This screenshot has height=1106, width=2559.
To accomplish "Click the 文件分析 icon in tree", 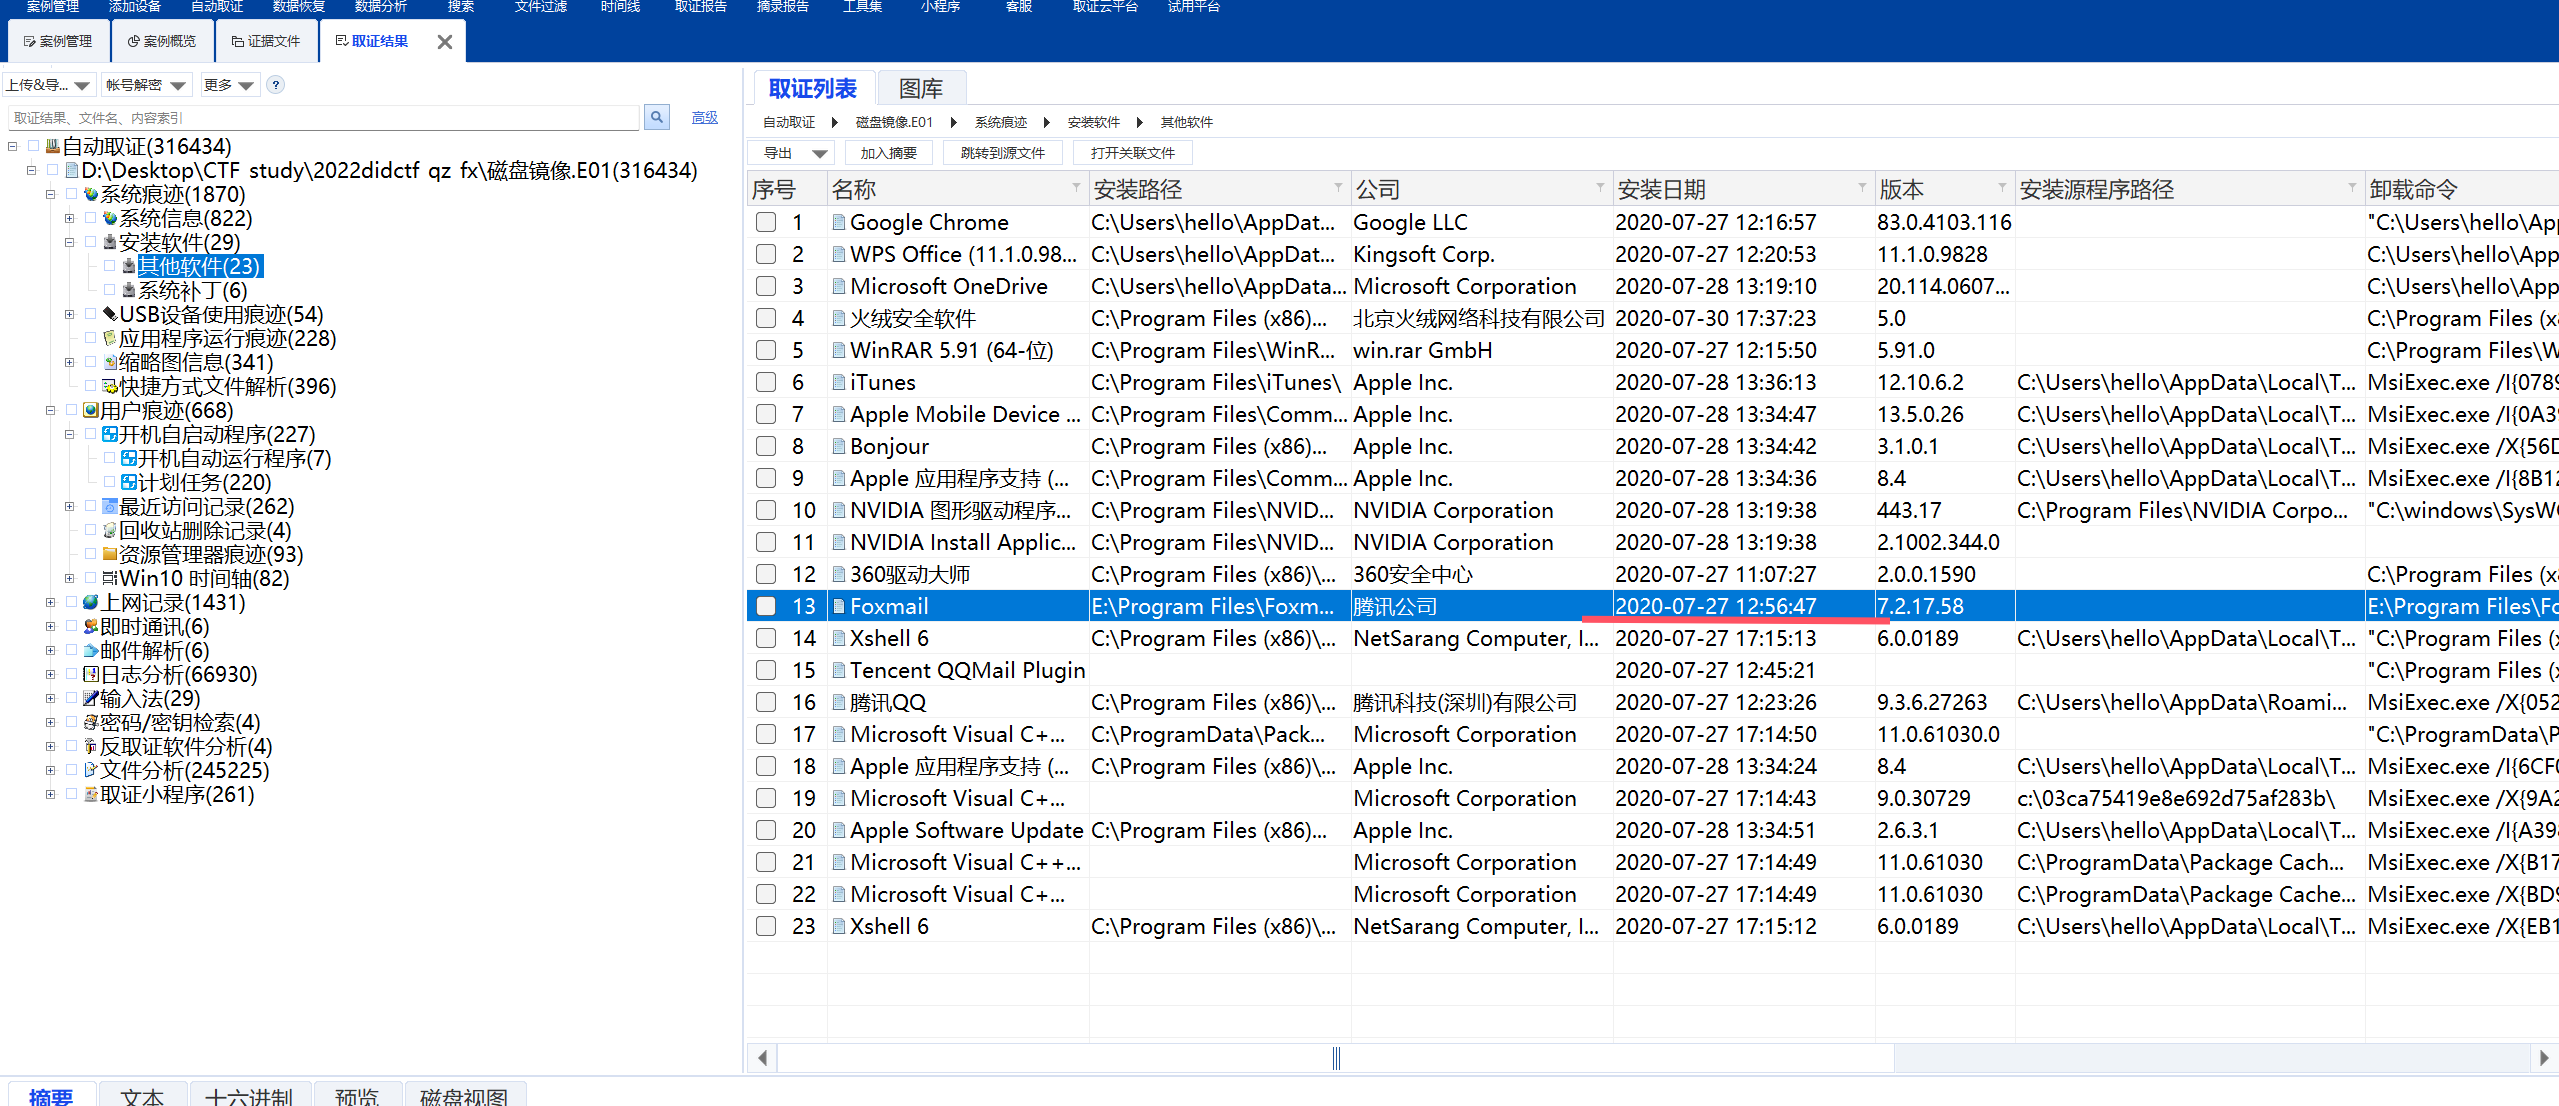I will pos(91,770).
